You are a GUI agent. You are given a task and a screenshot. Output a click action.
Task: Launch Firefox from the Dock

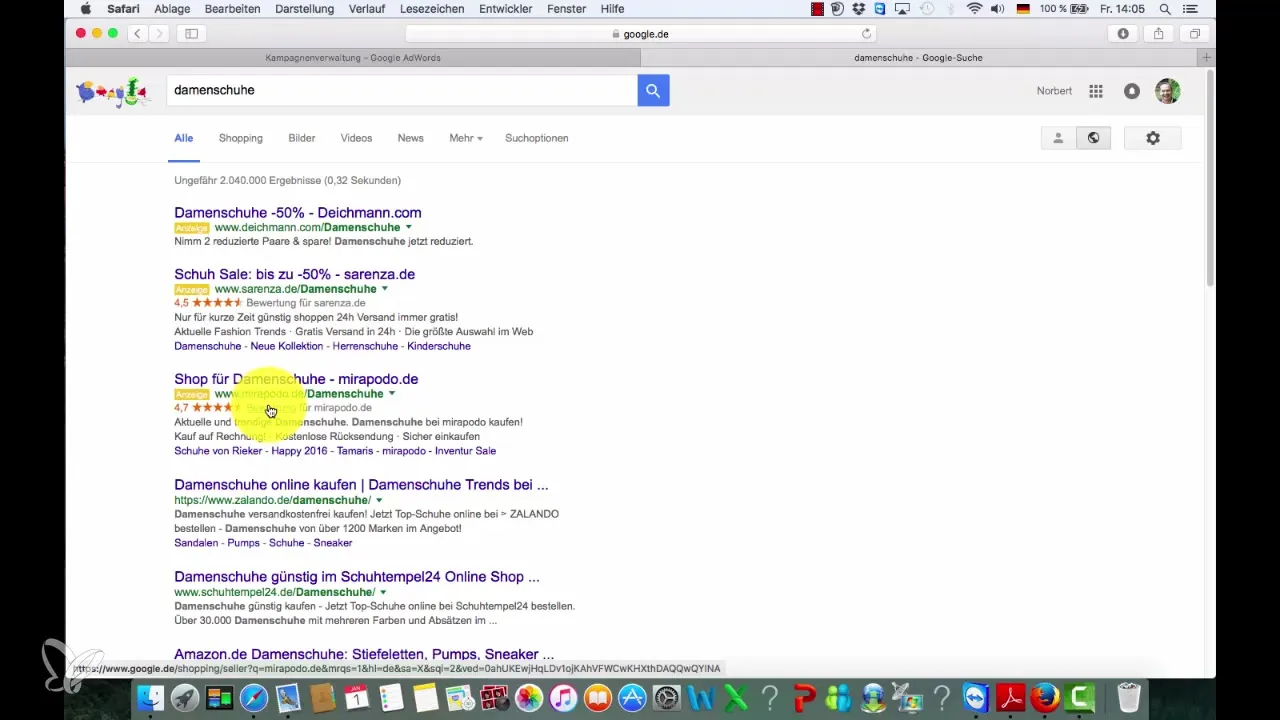click(x=1045, y=697)
